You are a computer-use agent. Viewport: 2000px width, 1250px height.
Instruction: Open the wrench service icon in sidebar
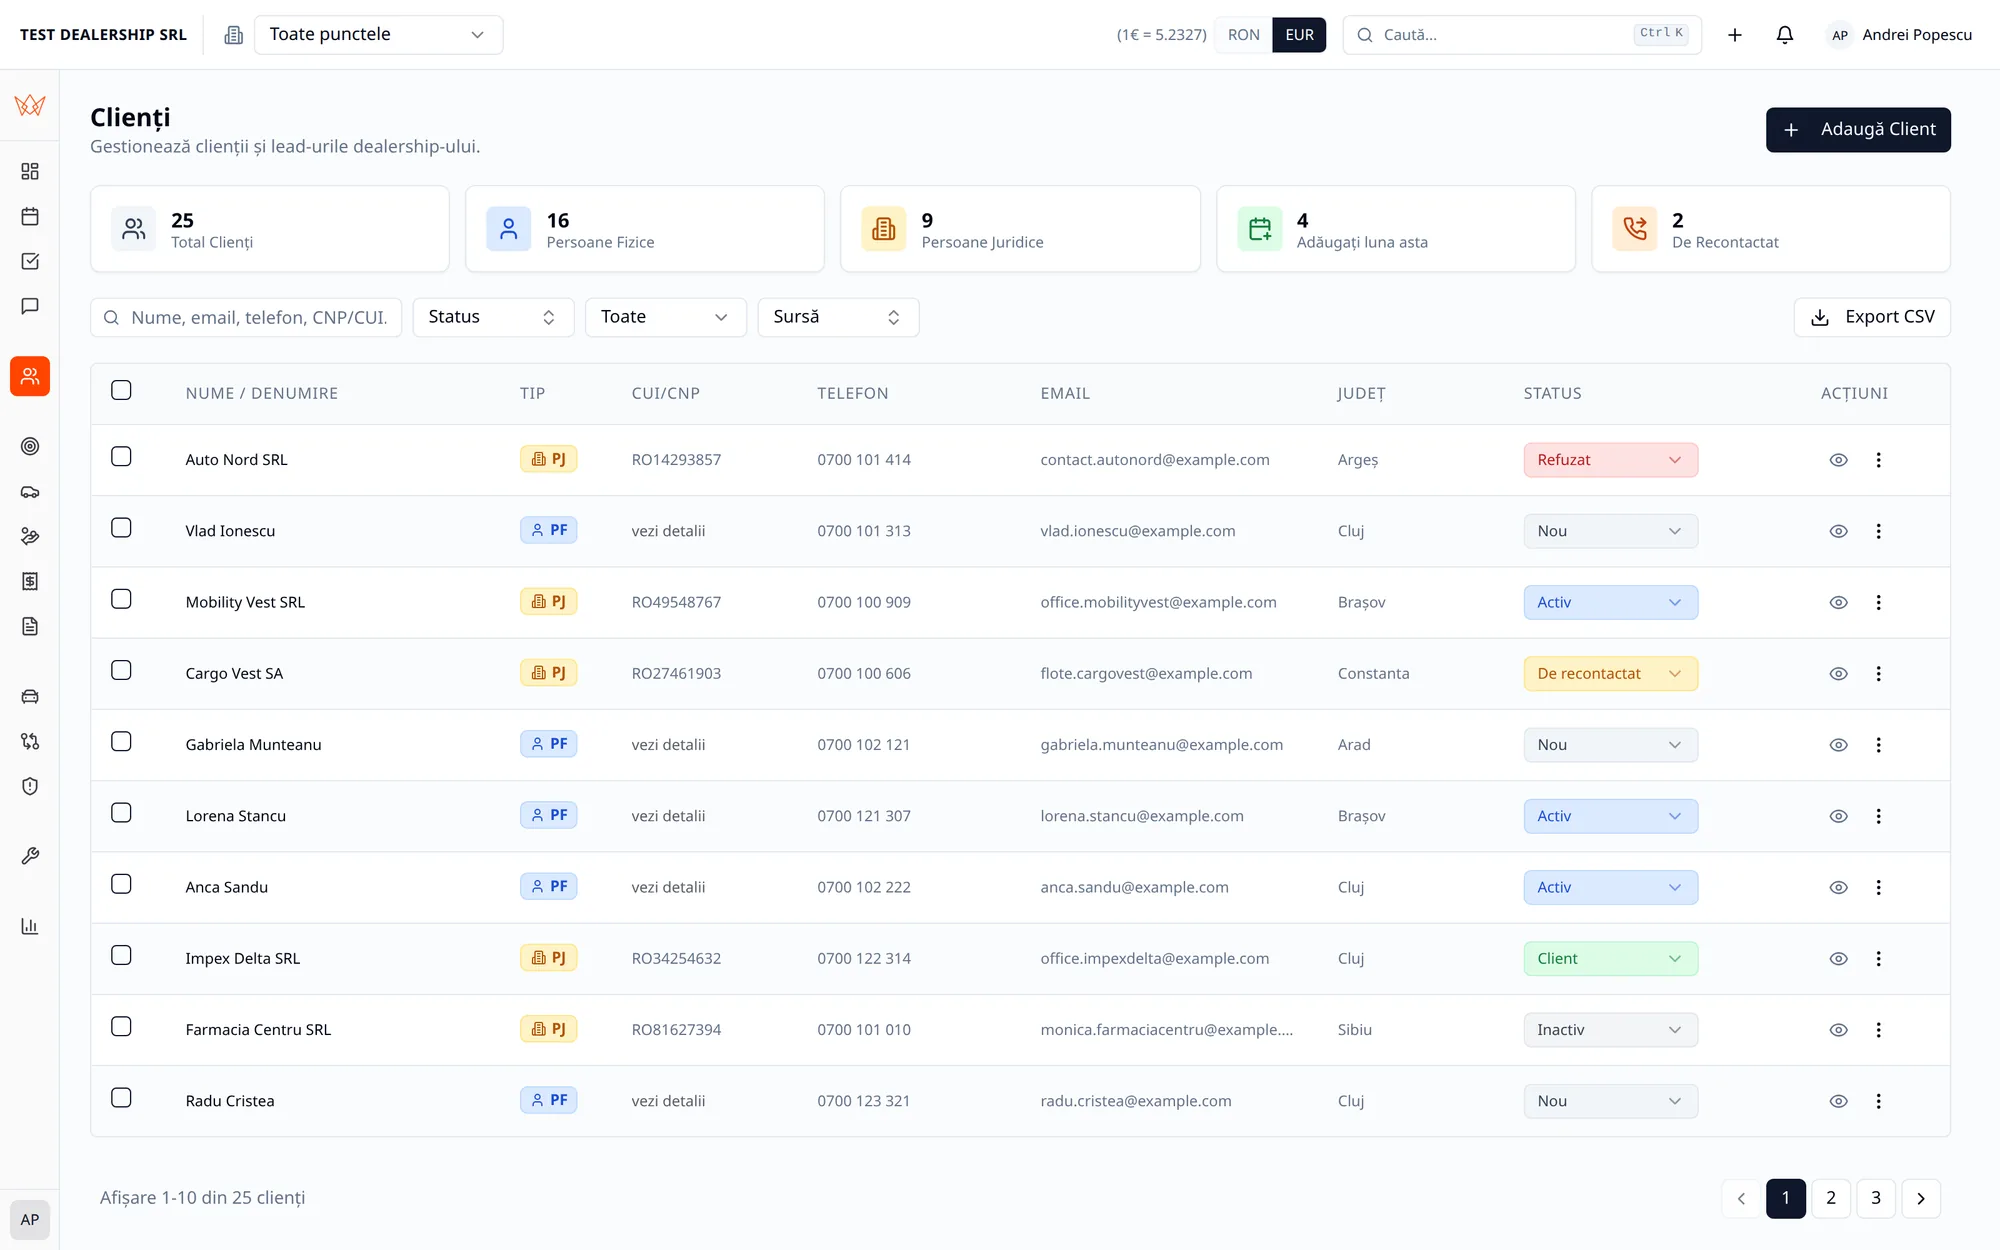[30, 856]
